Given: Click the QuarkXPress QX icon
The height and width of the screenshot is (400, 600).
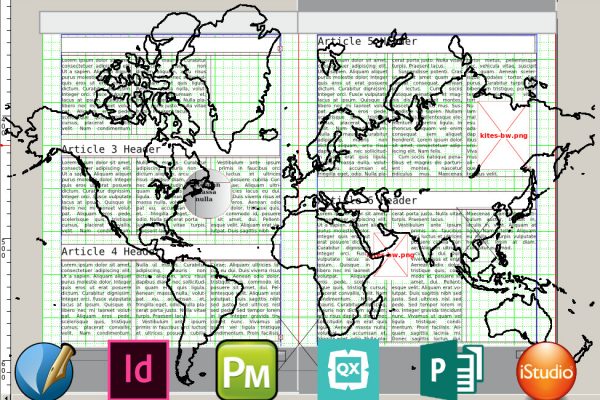Looking at the screenshot, I should coord(348,369).
